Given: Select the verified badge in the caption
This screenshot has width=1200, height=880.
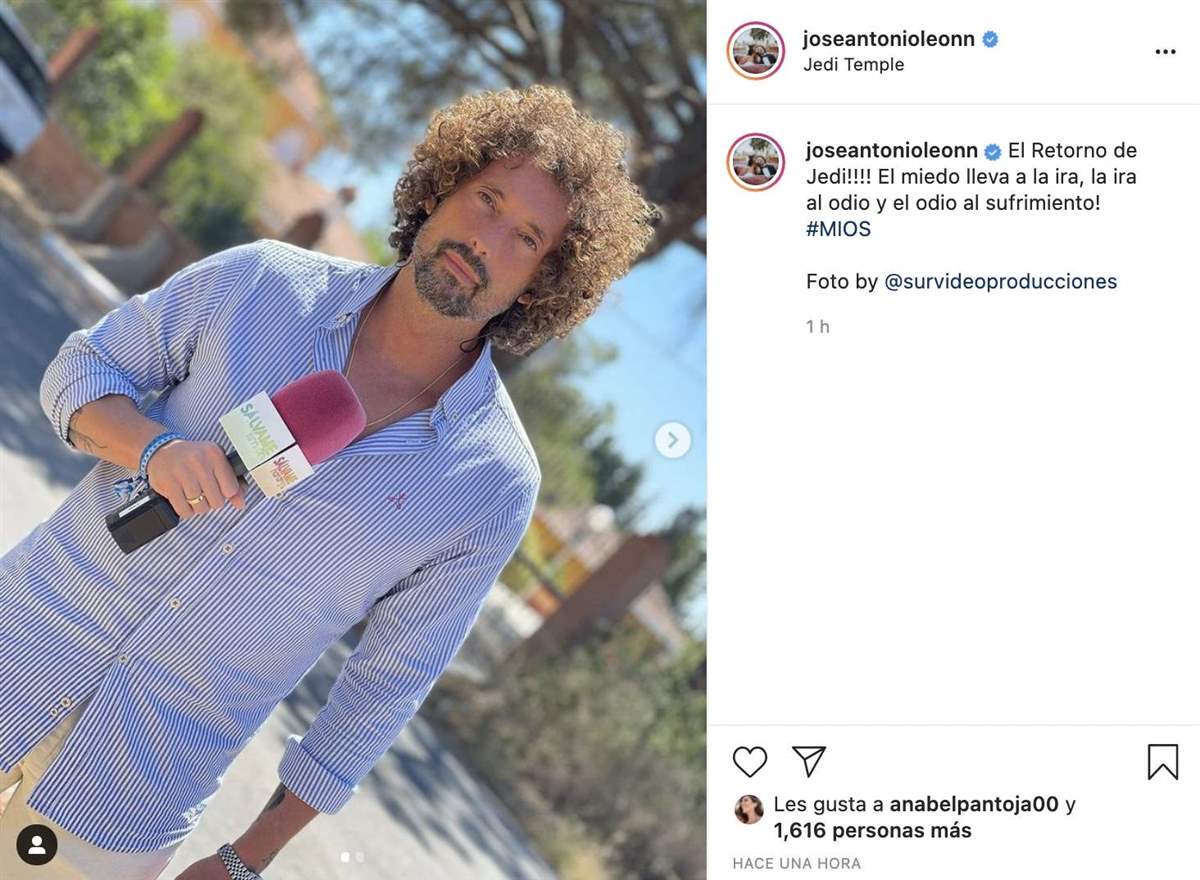Looking at the screenshot, I should (x=993, y=152).
